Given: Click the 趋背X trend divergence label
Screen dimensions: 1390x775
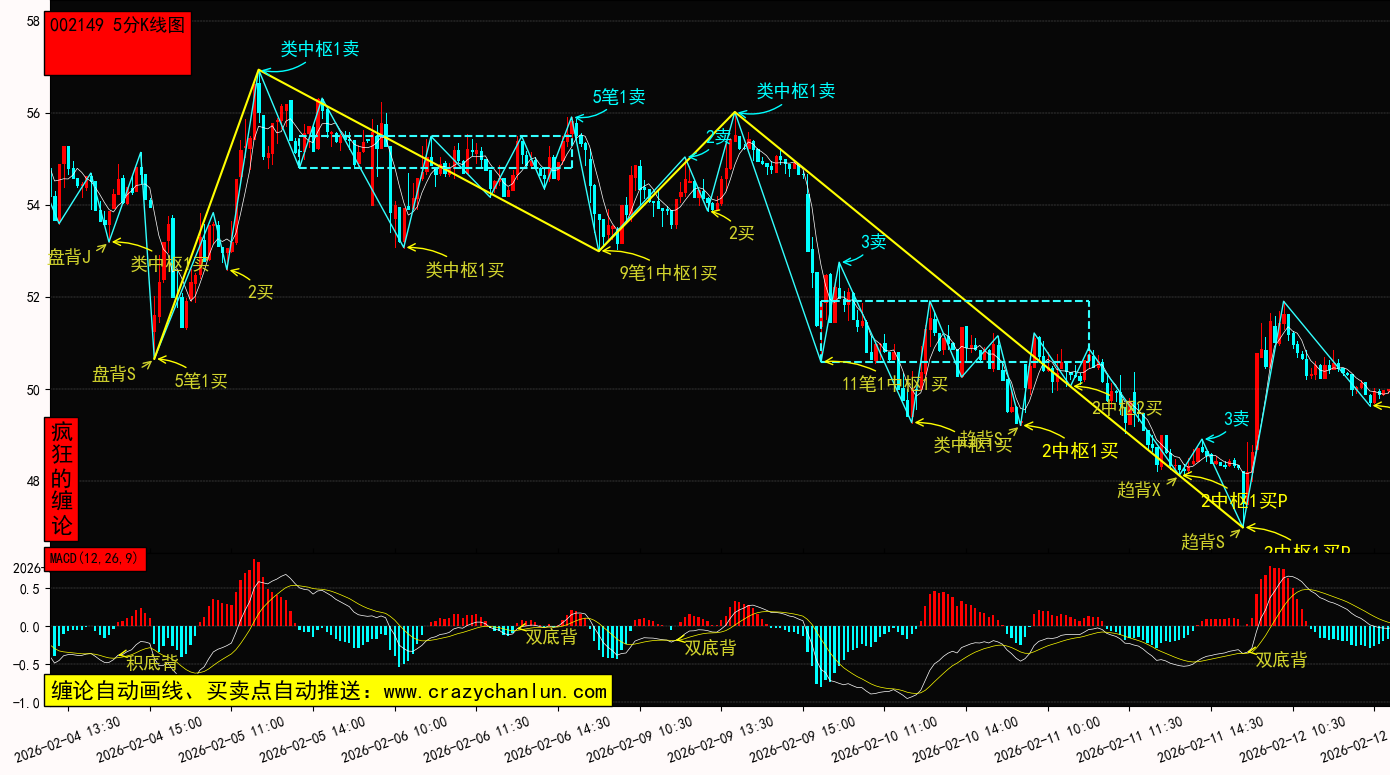Looking at the screenshot, I should [x=1139, y=489].
